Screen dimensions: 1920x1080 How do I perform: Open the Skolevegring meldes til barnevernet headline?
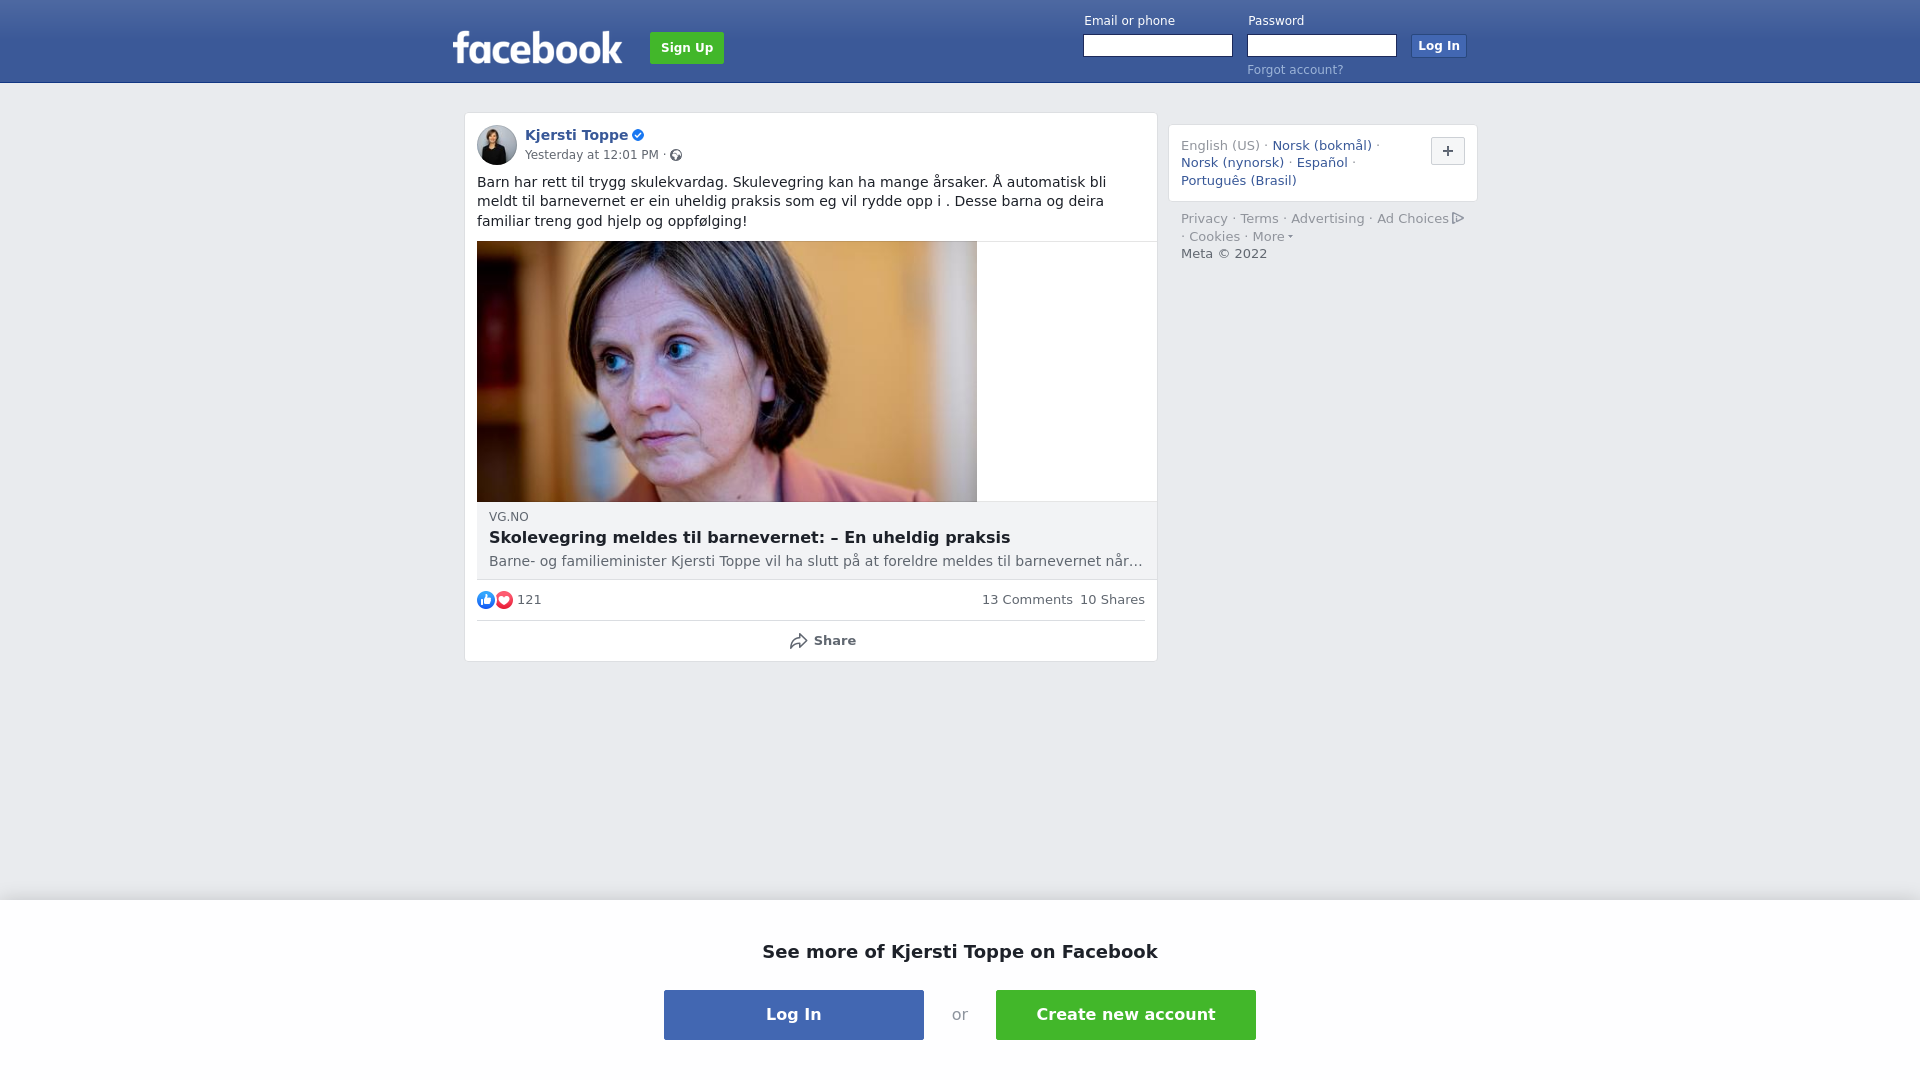pyautogui.click(x=750, y=538)
